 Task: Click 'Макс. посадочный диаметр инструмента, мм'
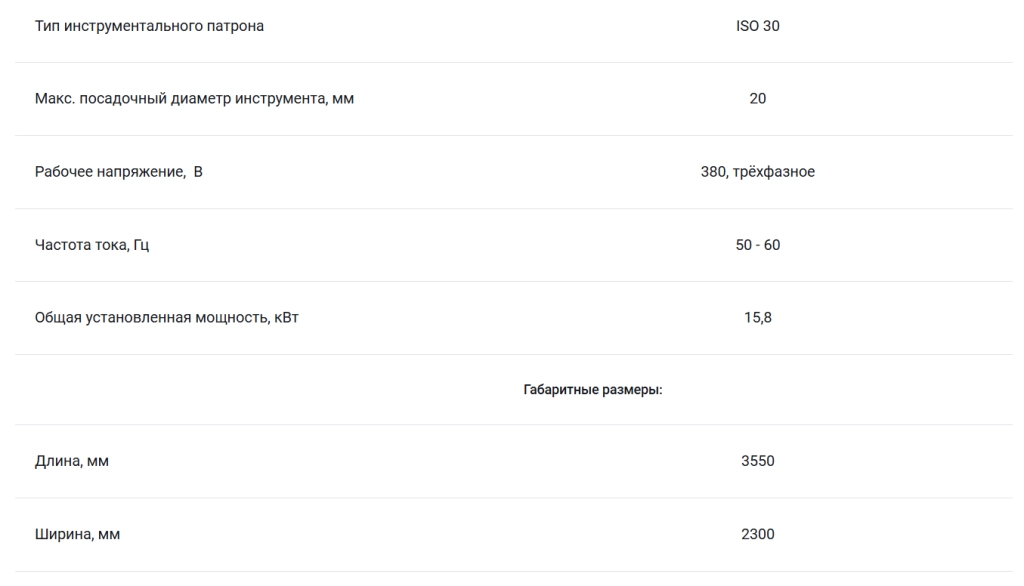point(194,99)
